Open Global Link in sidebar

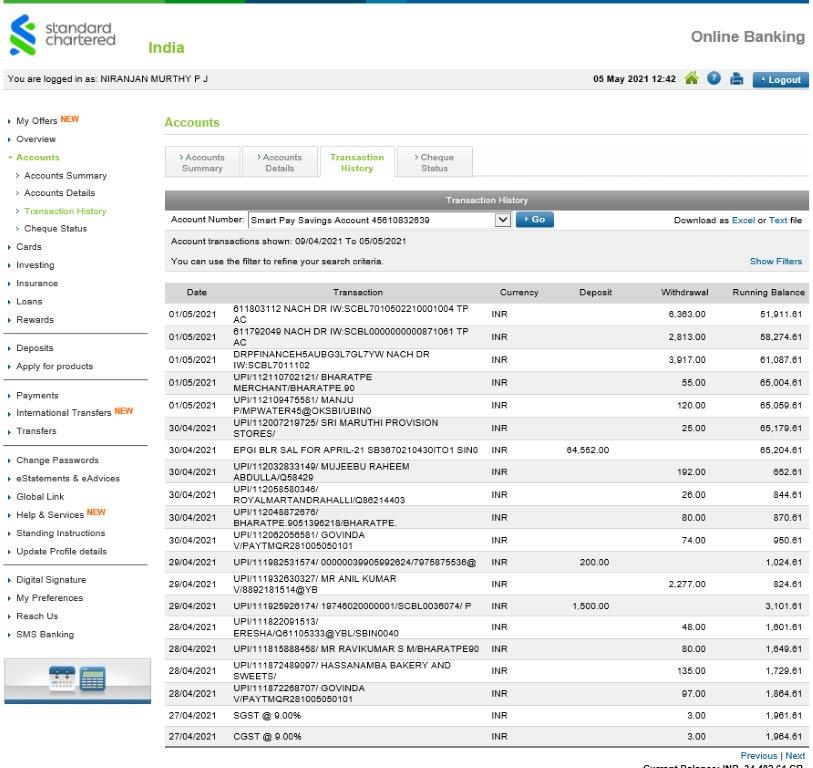point(40,496)
